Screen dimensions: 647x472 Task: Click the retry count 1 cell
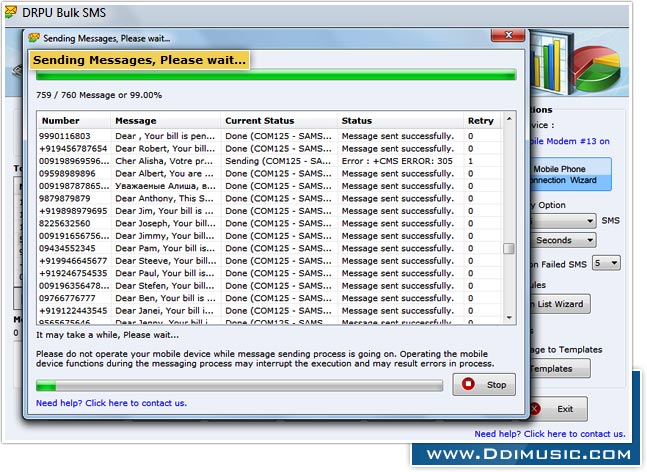470,161
